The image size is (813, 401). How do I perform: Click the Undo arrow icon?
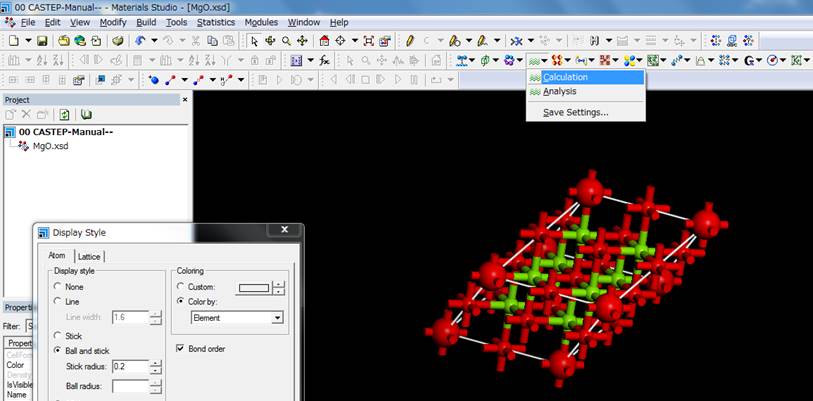(x=139, y=40)
